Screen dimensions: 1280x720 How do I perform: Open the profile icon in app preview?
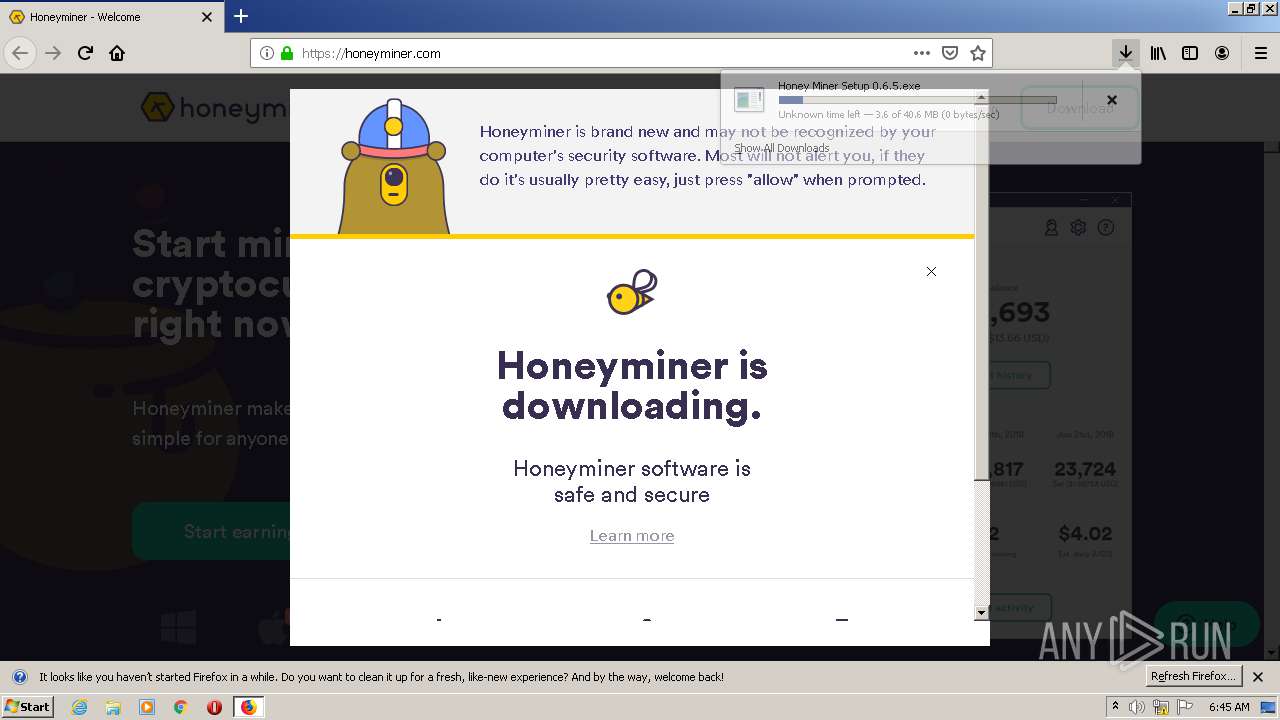(x=1051, y=227)
